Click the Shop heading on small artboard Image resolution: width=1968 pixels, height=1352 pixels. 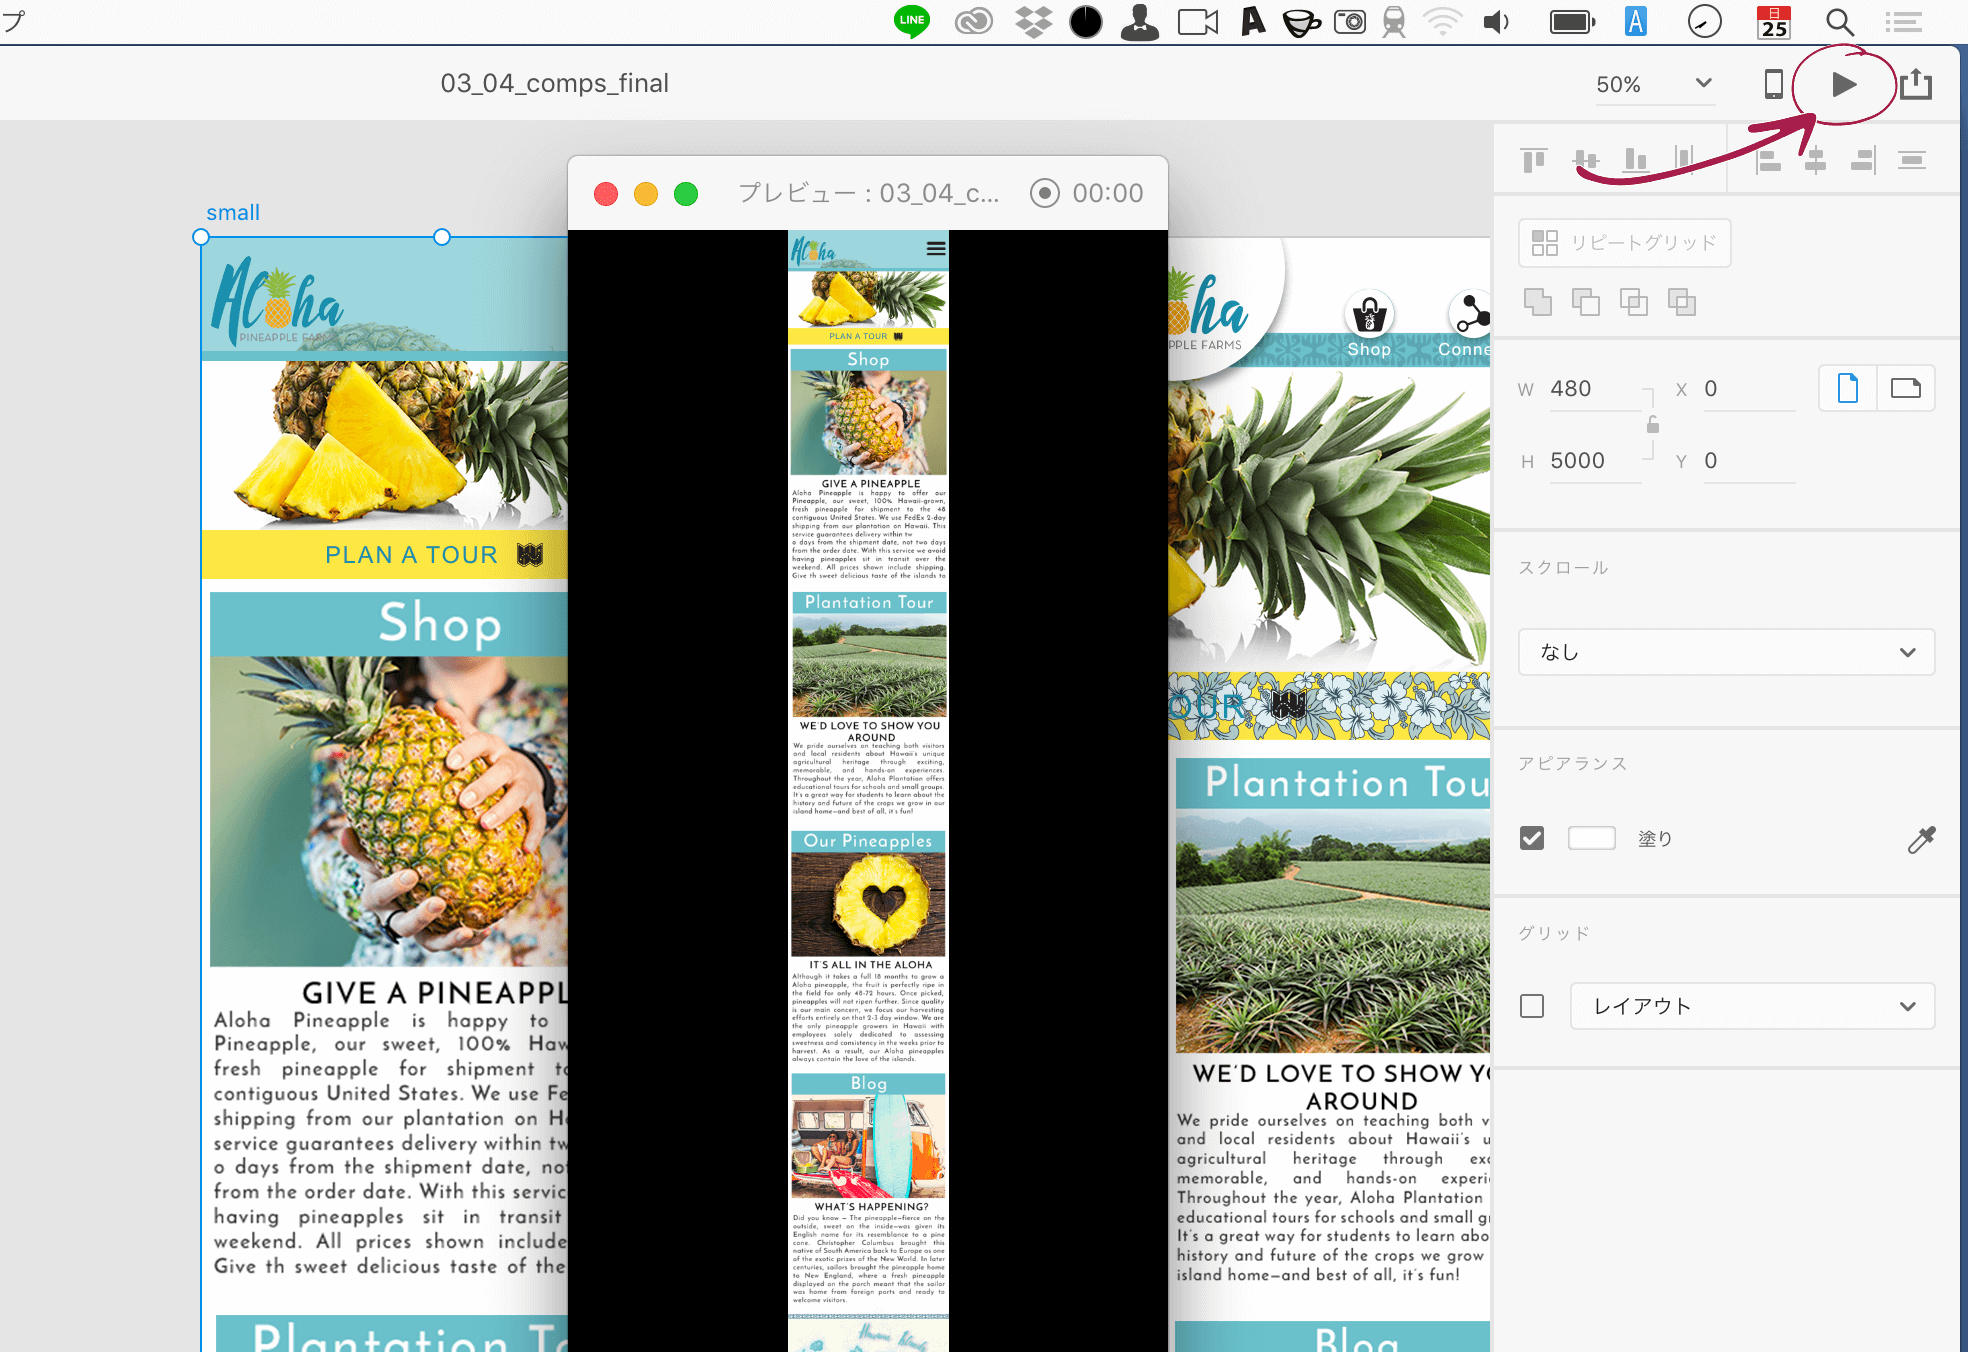440,623
